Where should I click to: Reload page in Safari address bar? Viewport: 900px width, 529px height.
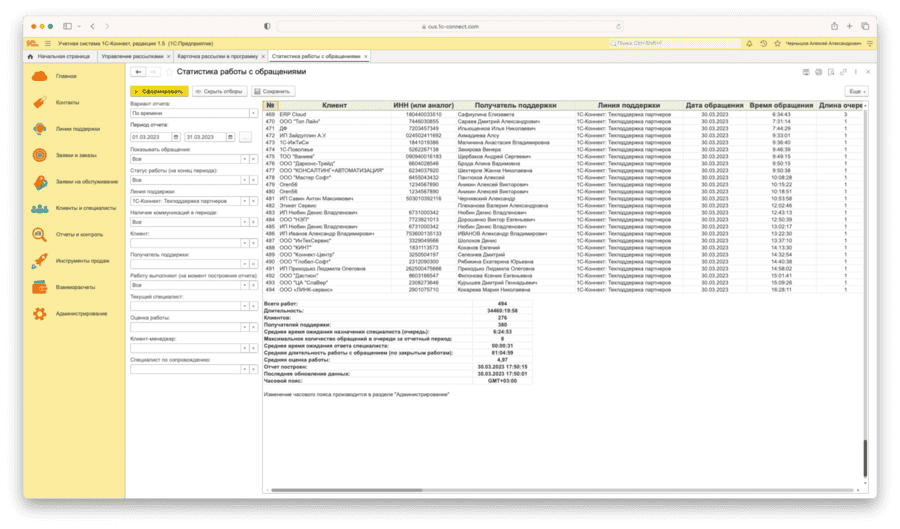pyautogui.click(x=618, y=26)
